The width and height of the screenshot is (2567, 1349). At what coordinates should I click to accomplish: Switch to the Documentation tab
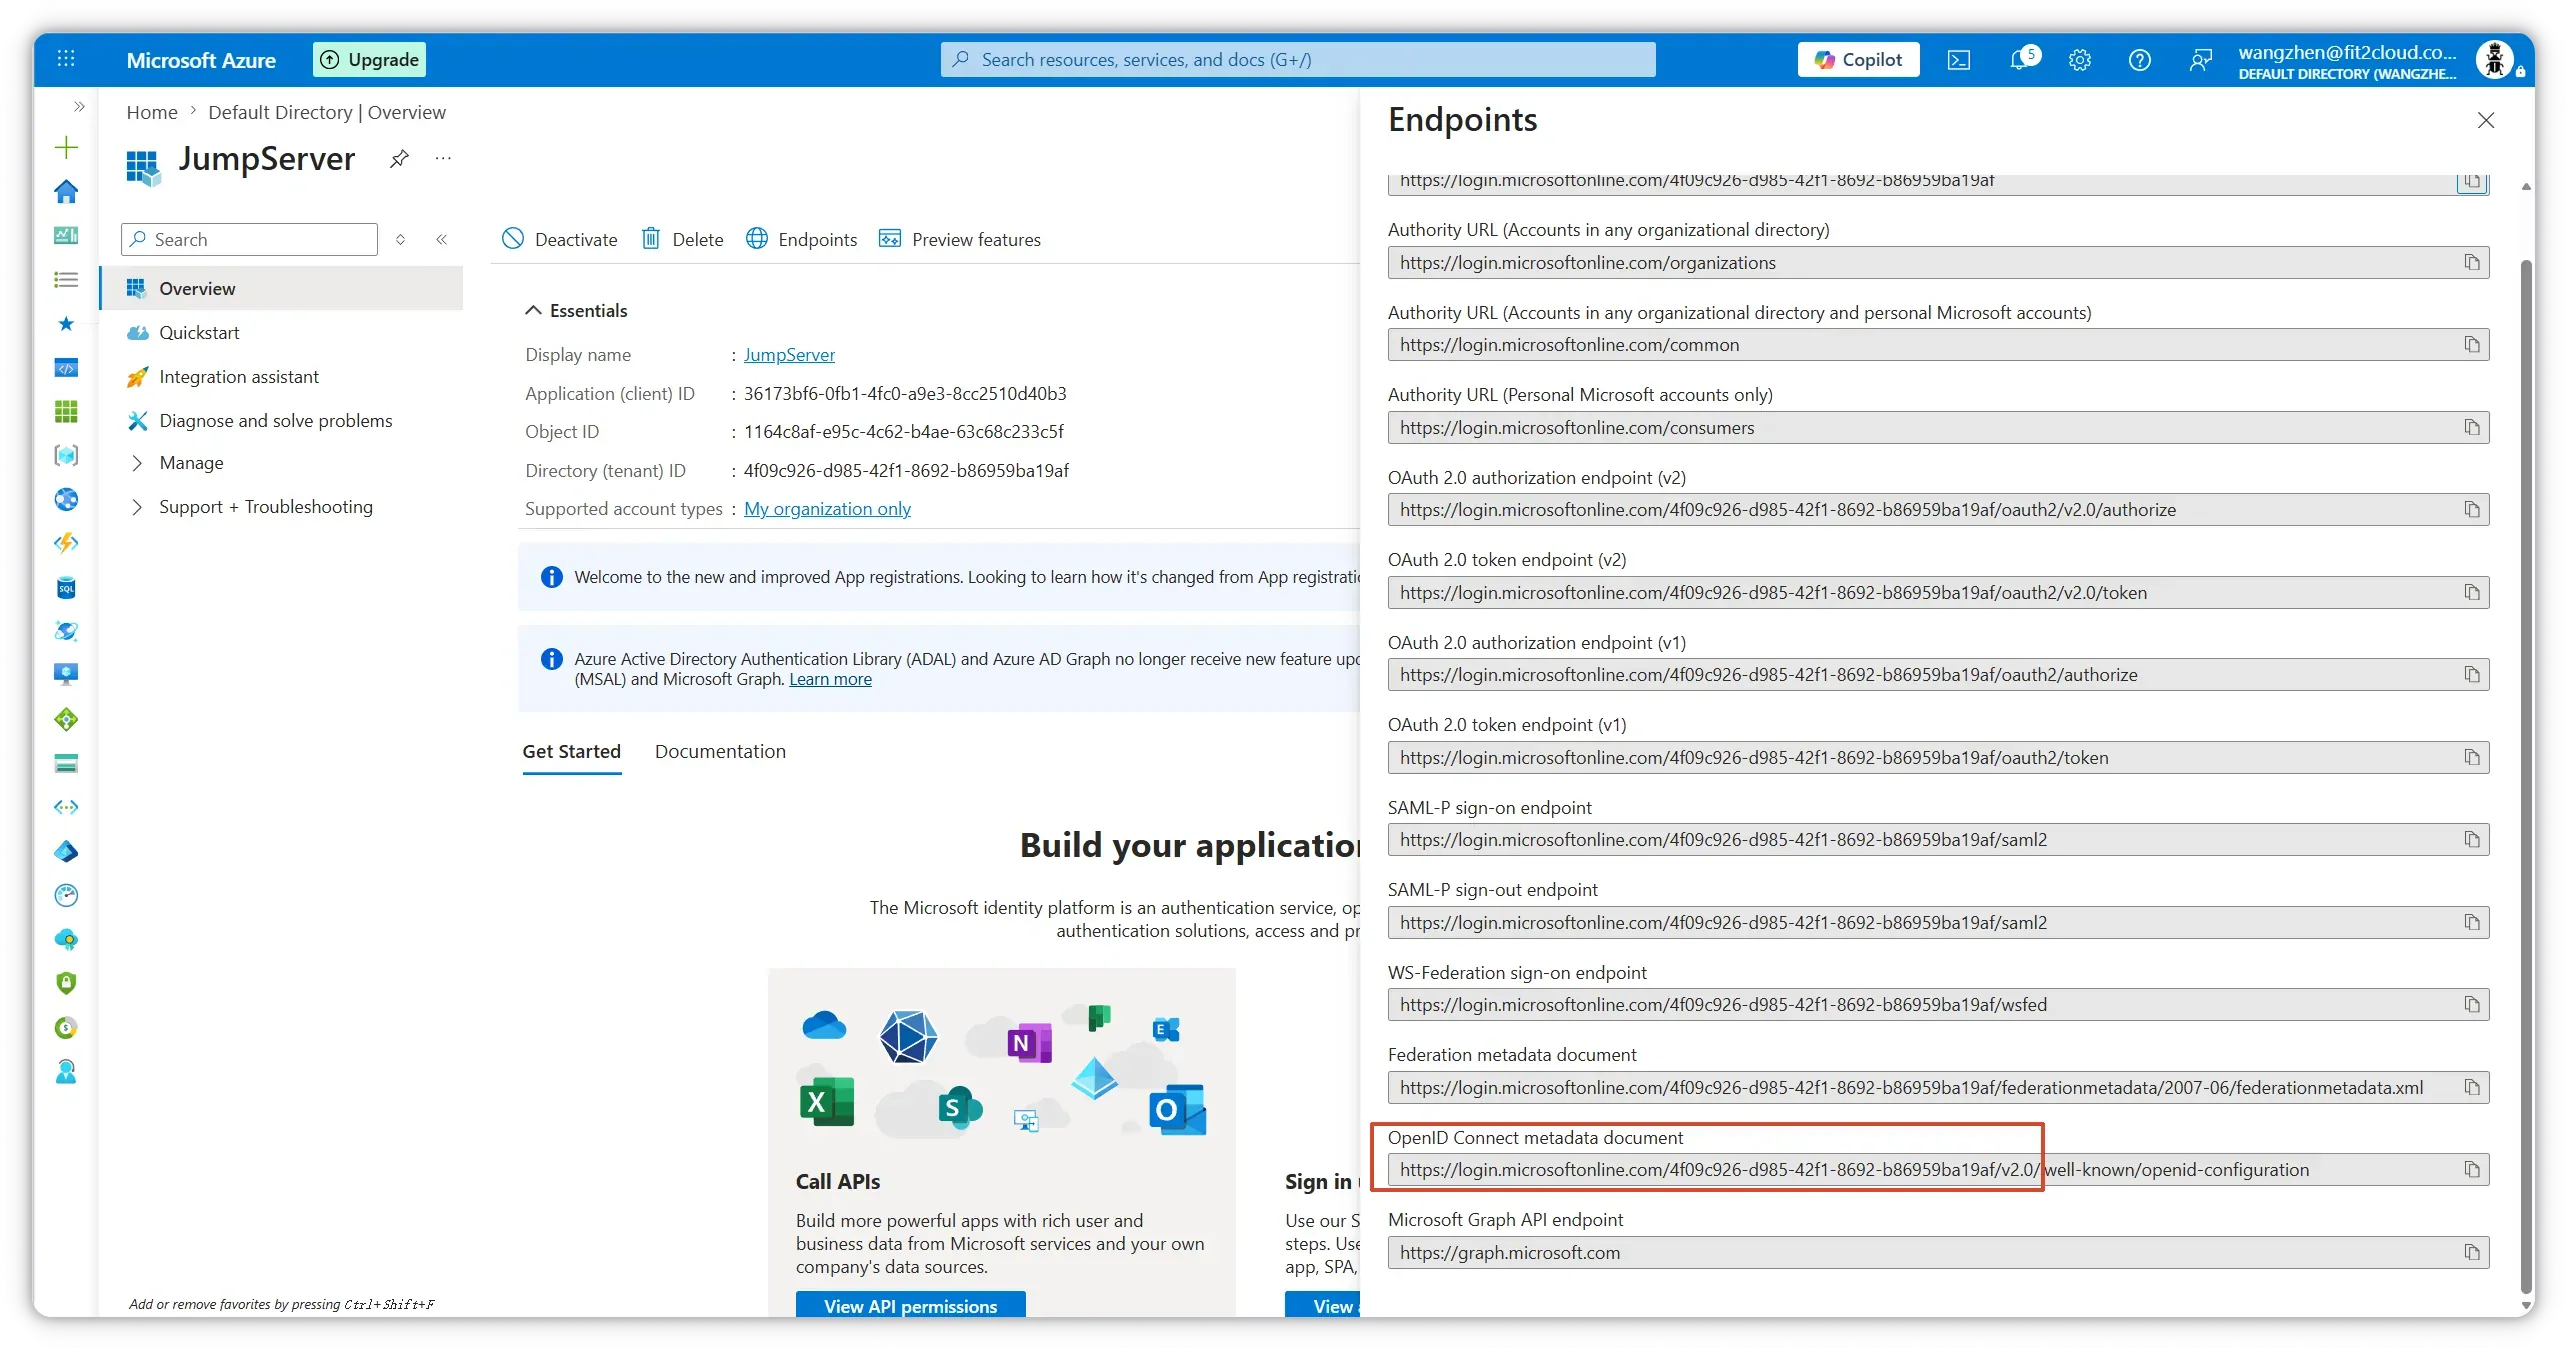[x=720, y=751]
